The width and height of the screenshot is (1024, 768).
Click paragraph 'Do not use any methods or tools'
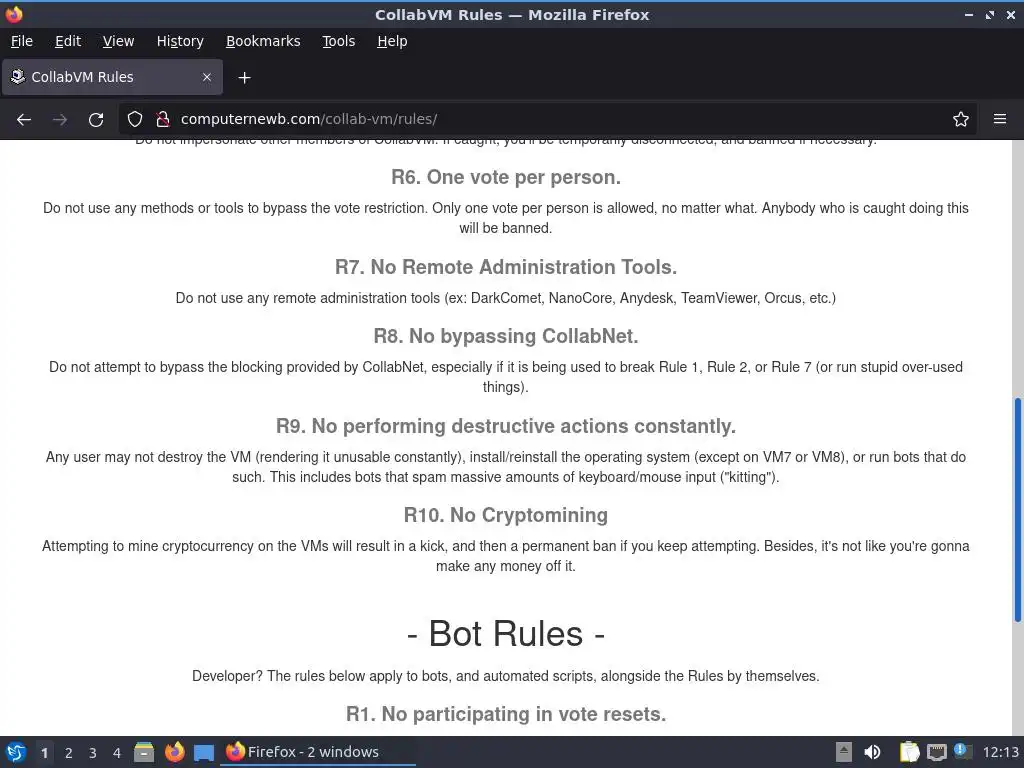pyautogui.click(x=506, y=218)
